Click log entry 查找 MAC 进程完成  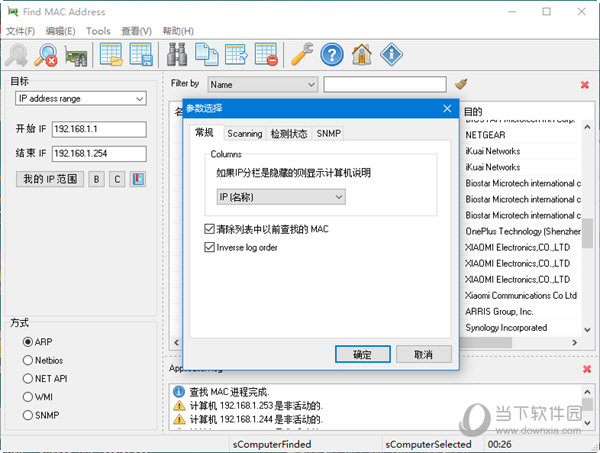tap(230, 392)
